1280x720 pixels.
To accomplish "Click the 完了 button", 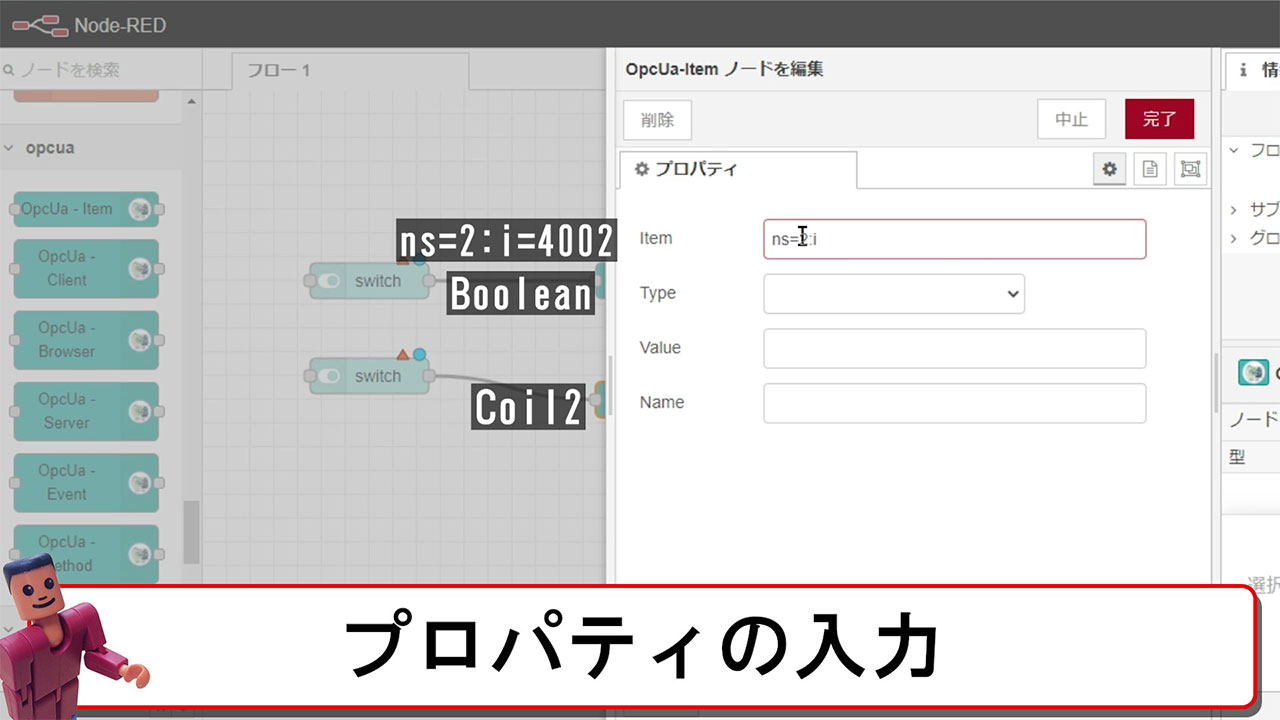I will 1159,119.
